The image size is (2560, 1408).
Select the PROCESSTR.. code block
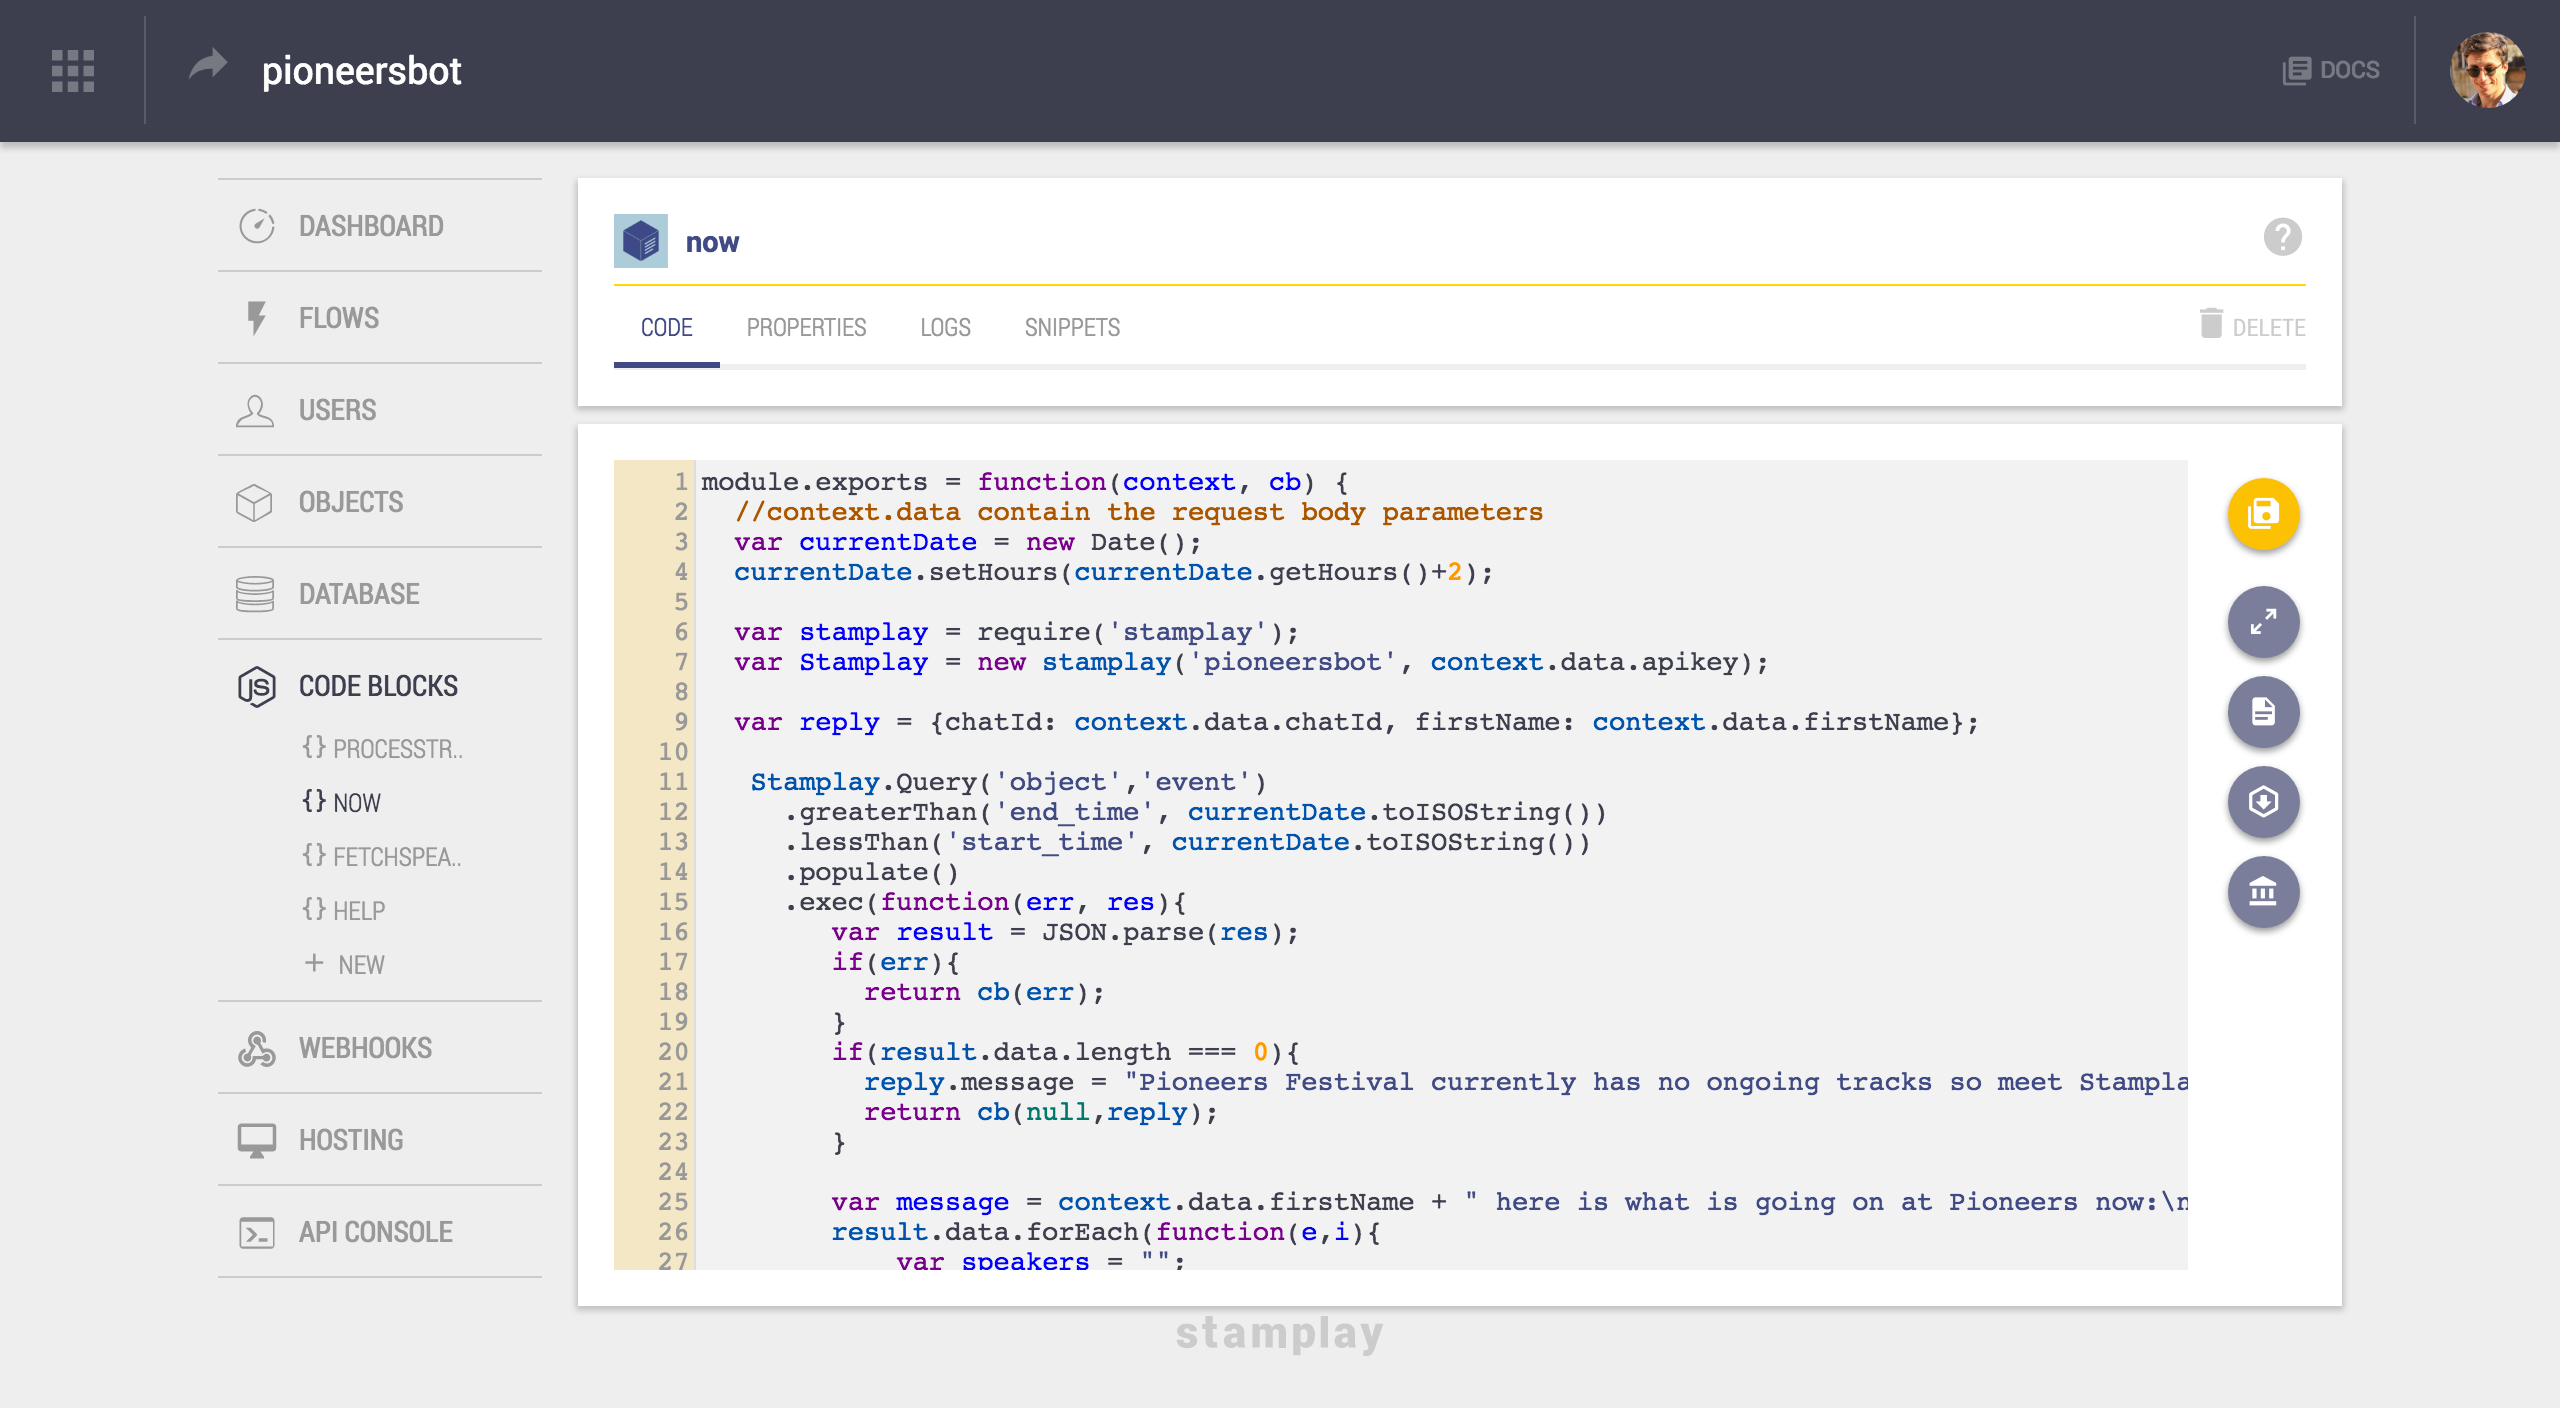tap(383, 748)
